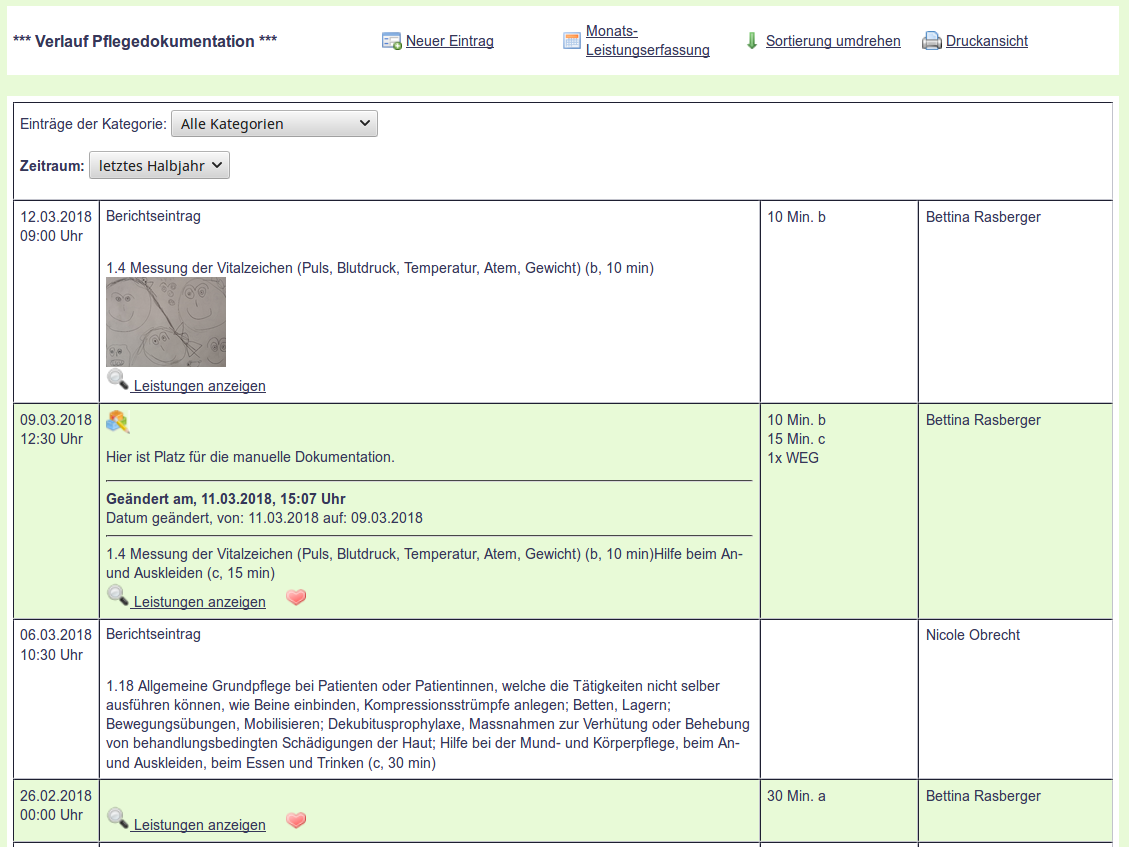Click the Monats-Leistungserfassung calendar icon
1129x847 pixels.
[571, 41]
